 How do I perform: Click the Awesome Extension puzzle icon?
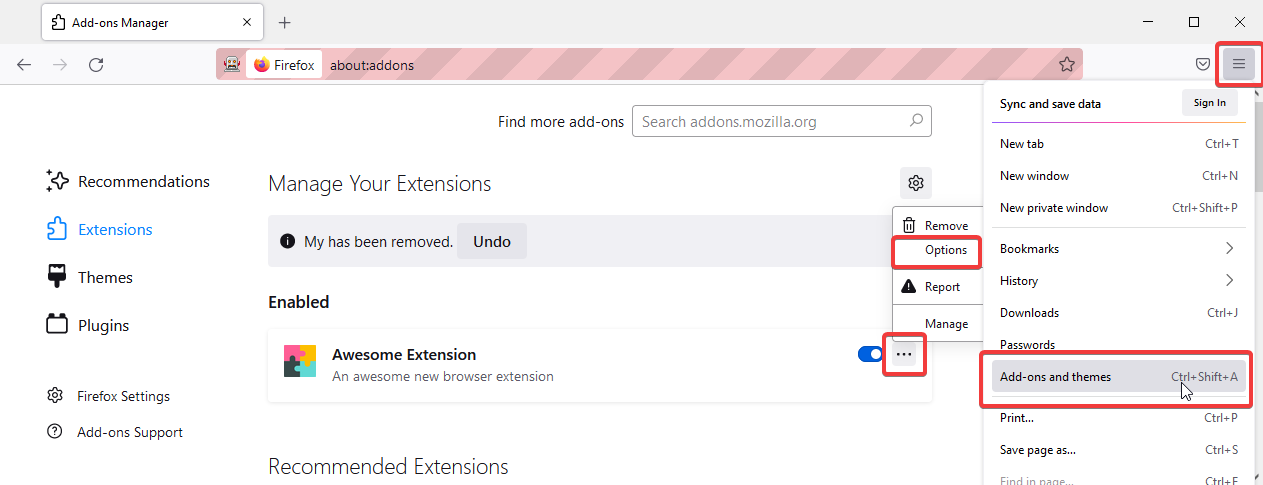click(300, 361)
